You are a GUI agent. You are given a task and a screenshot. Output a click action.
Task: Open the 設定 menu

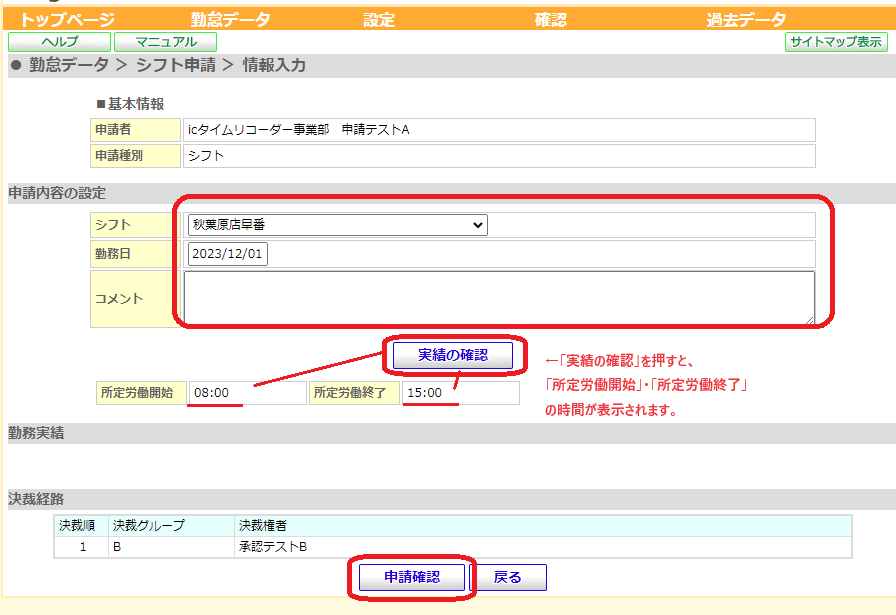379,19
